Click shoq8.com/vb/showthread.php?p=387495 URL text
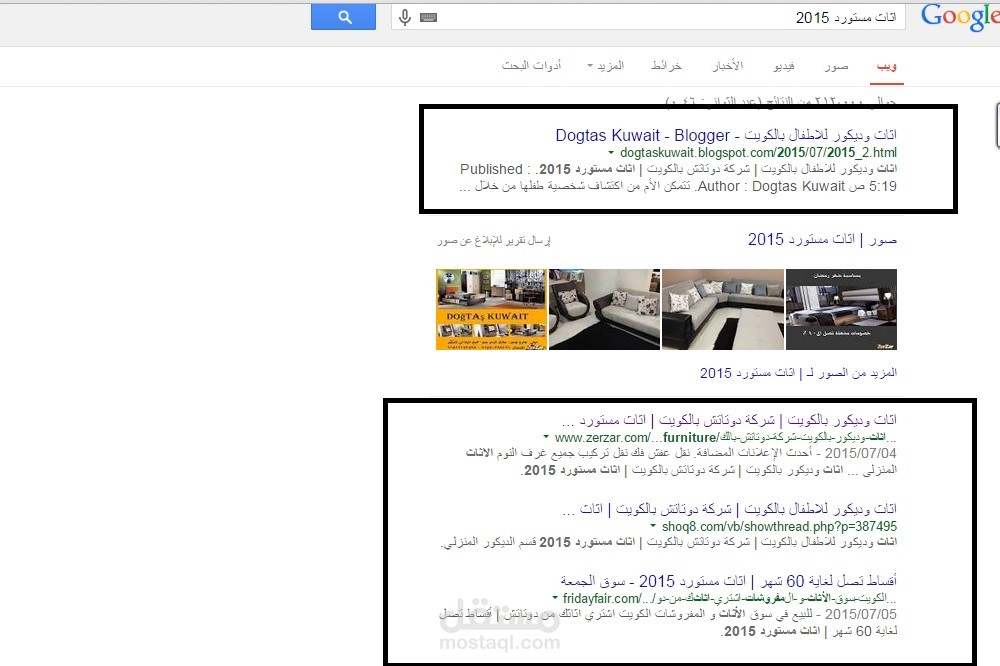Image resolution: width=1000 pixels, height=666 pixels. coord(779,527)
